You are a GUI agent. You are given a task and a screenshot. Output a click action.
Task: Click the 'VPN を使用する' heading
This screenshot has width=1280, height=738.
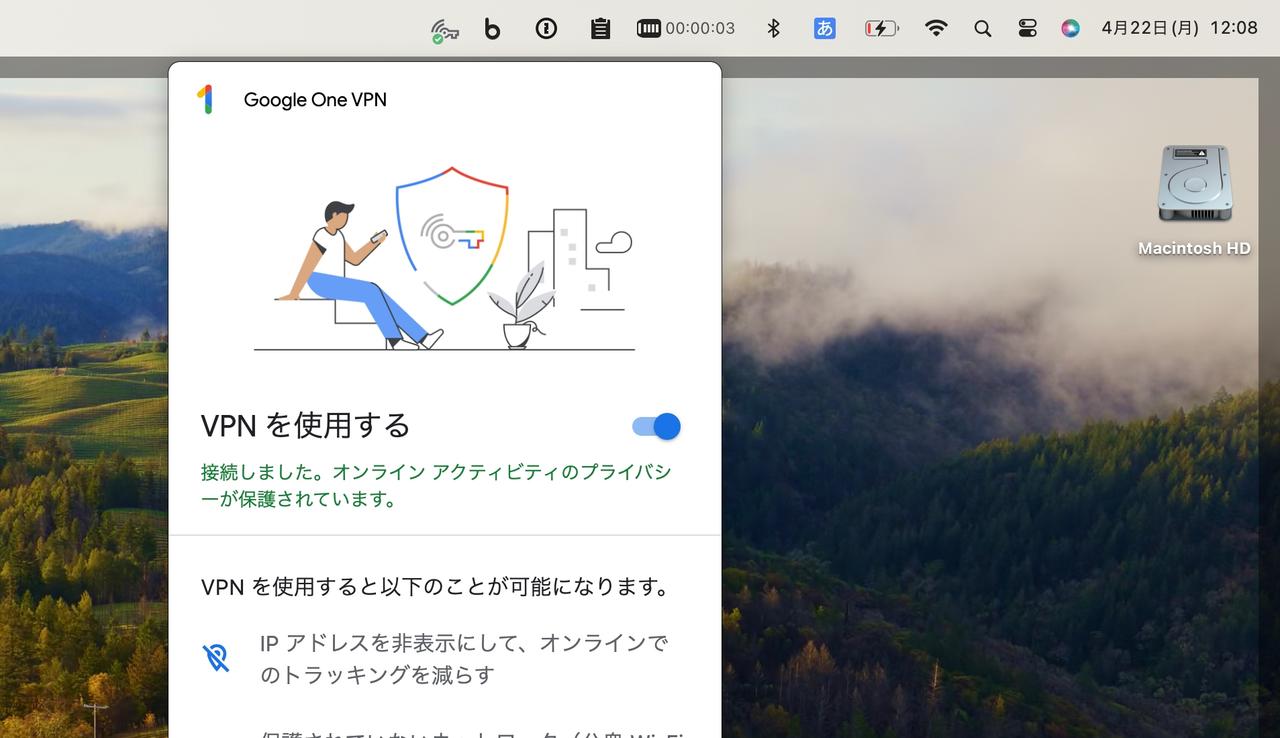coord(306,426)
